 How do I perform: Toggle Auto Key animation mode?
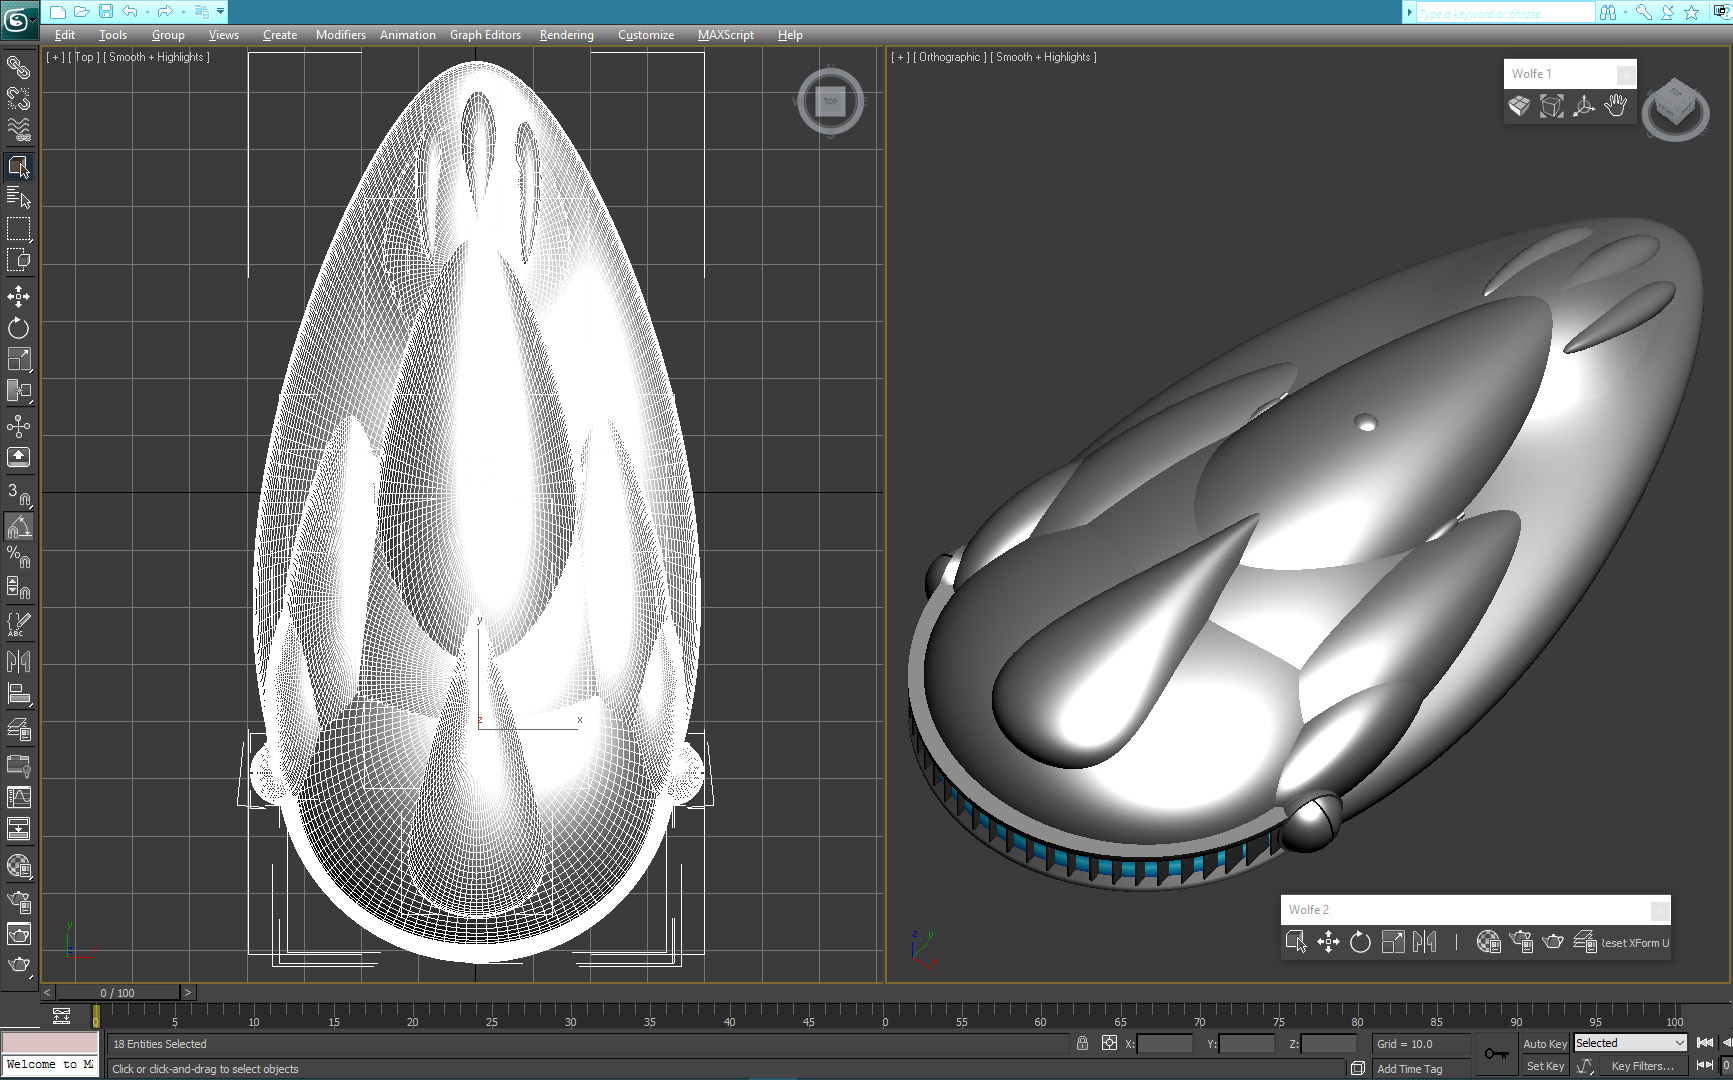pos(1544,1043)
